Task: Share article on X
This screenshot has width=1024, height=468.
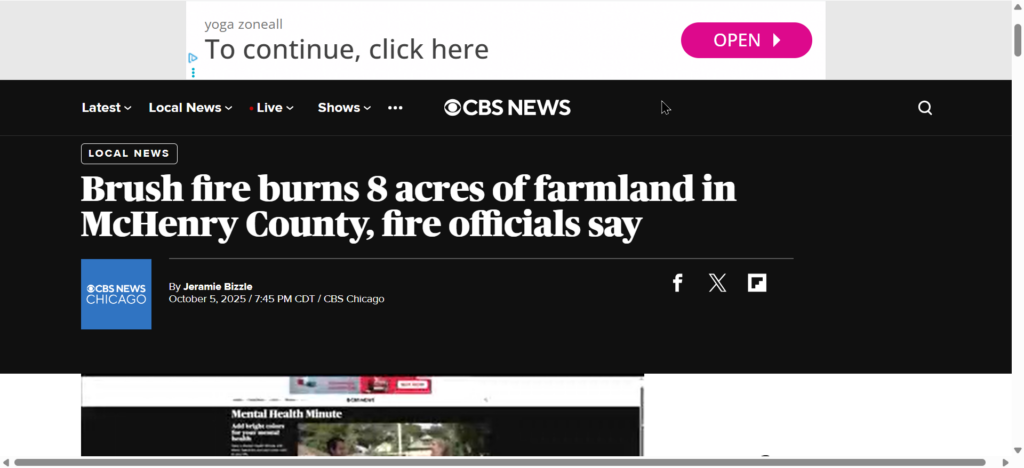Action: 717,283
